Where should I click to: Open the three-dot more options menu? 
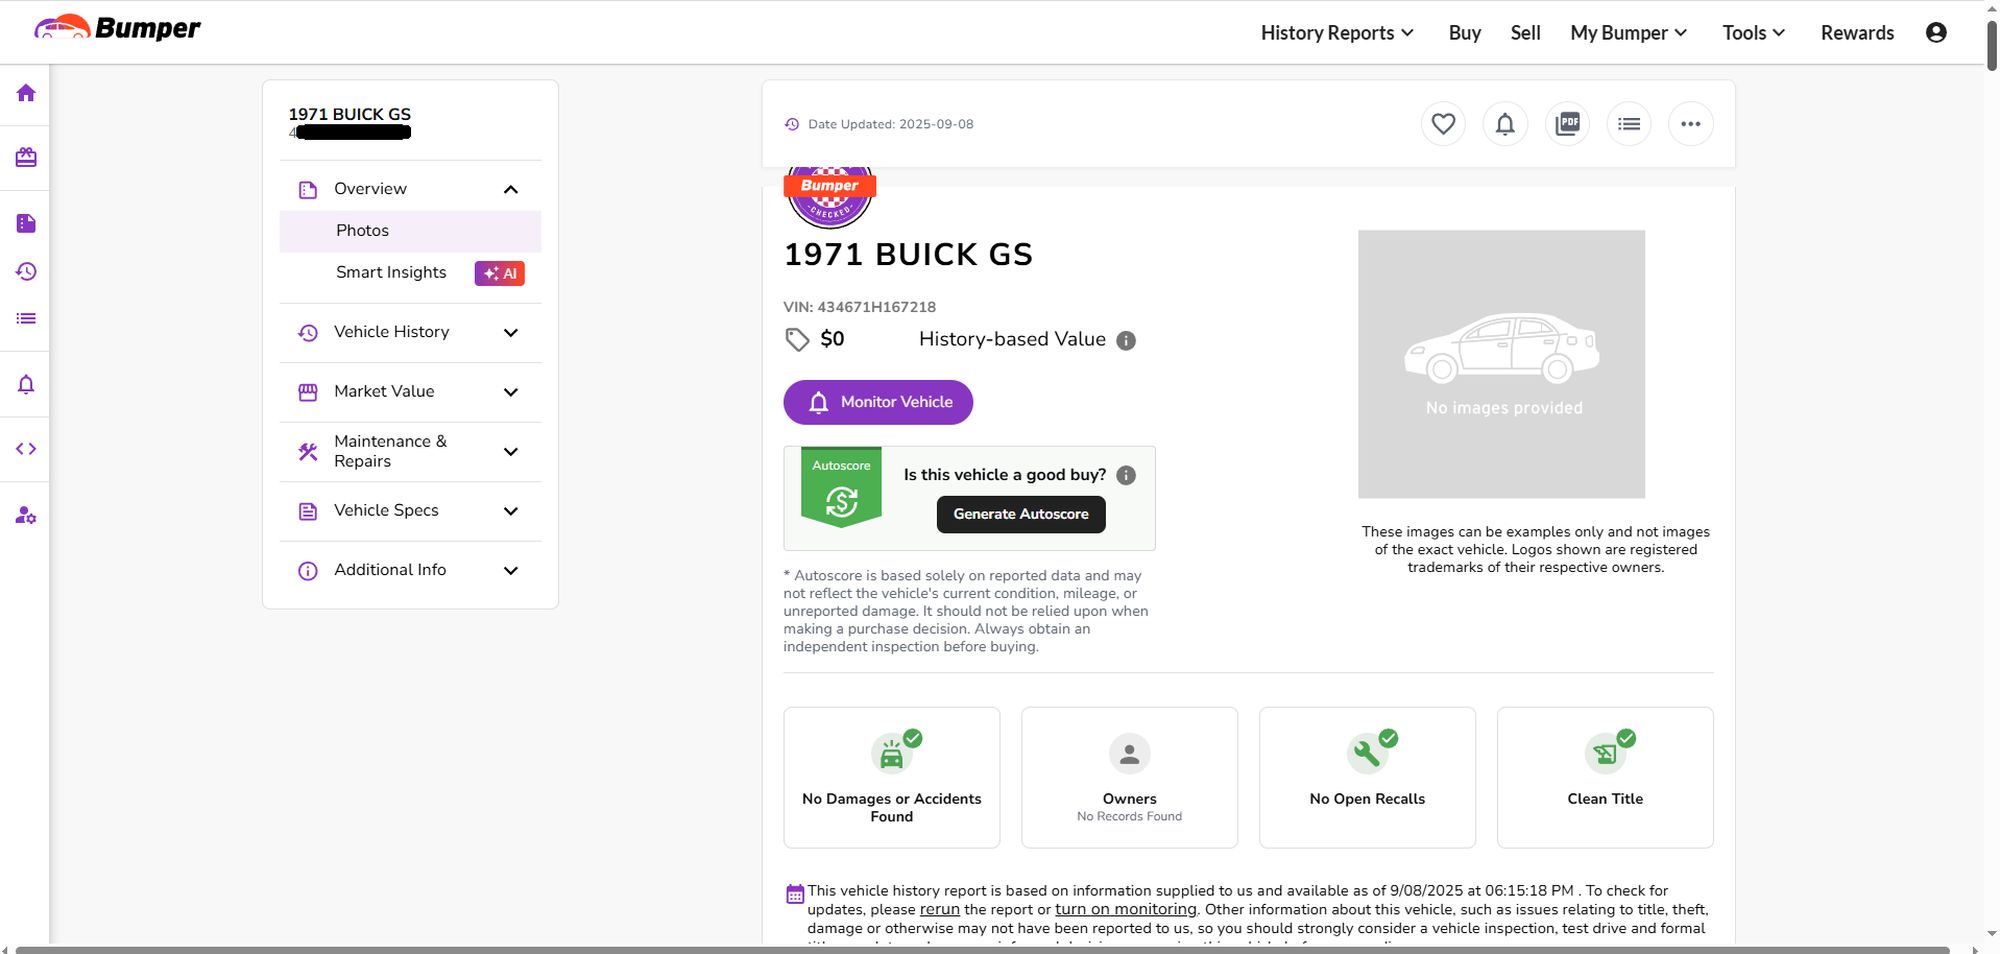pyautogui.click(x=1691, y=124)
